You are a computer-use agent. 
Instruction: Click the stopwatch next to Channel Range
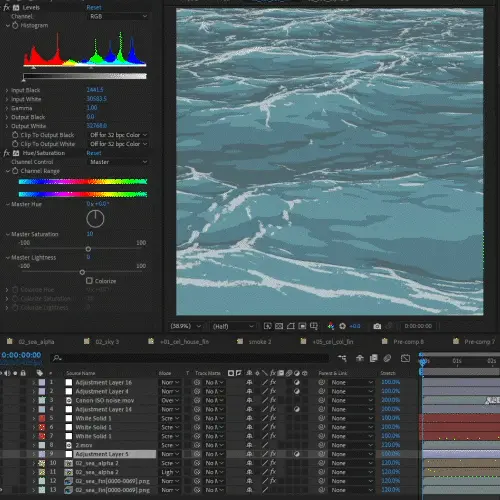pyautogui.click(x=15, y=171)
